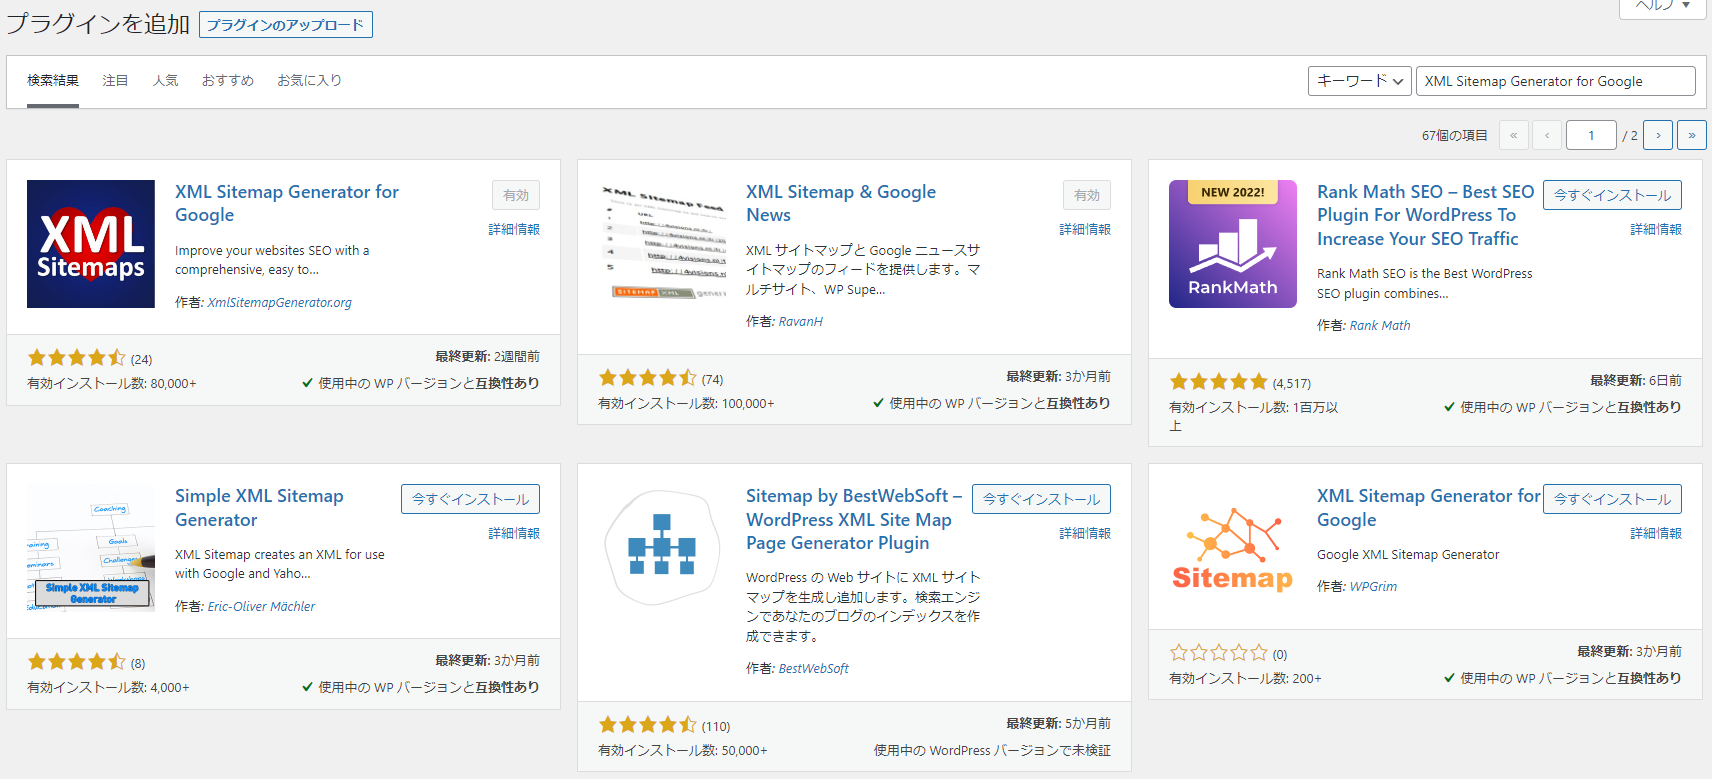Open 詳細情報 for Simple XML Sitemap Generator
Screen dimensions: 1712x779
point(514,534)
